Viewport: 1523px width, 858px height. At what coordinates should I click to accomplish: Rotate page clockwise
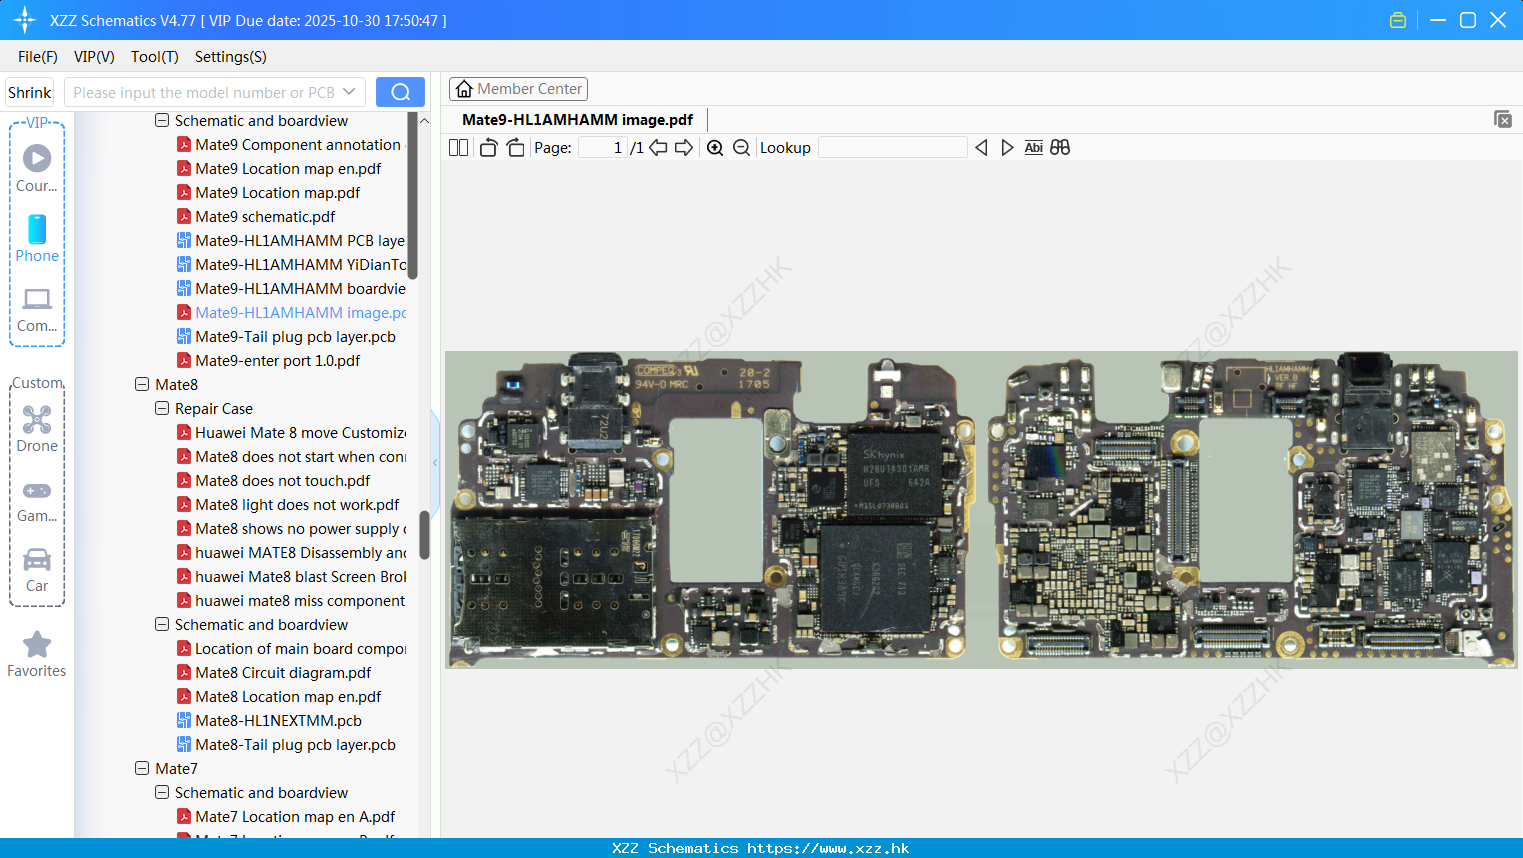point(515,148)
